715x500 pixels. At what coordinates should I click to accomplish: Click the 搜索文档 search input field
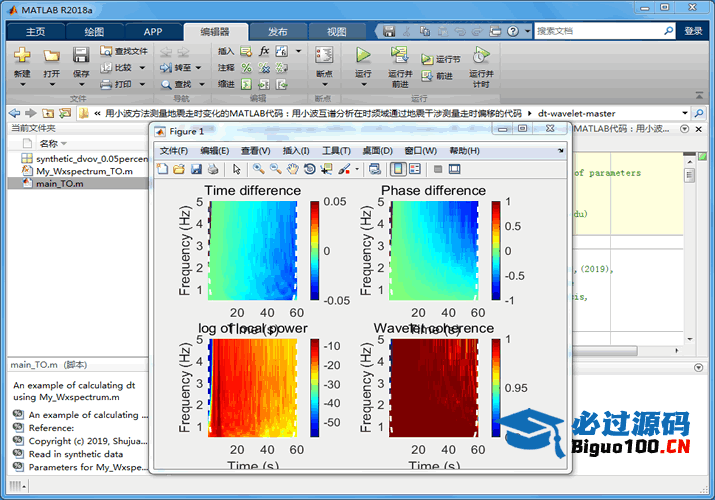tap(598, 31)
